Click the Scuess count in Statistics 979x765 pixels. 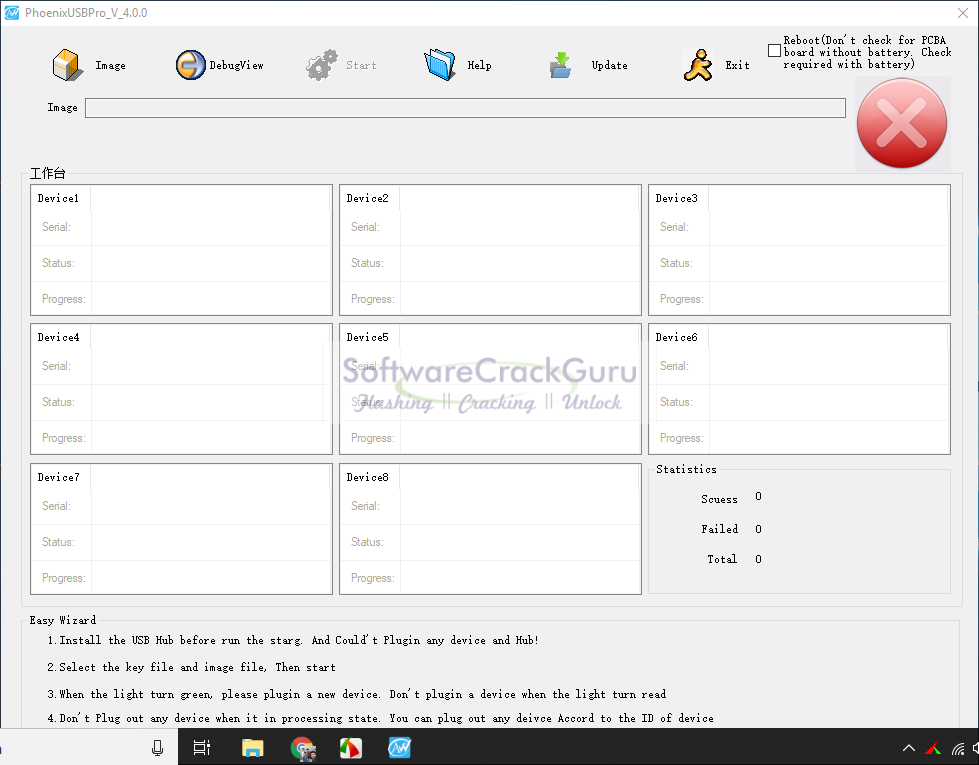click(x=758, y=496)
